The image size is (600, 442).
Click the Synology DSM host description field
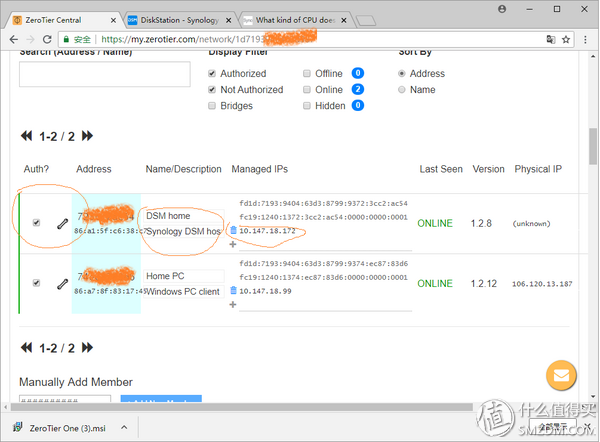coord(184,232)
